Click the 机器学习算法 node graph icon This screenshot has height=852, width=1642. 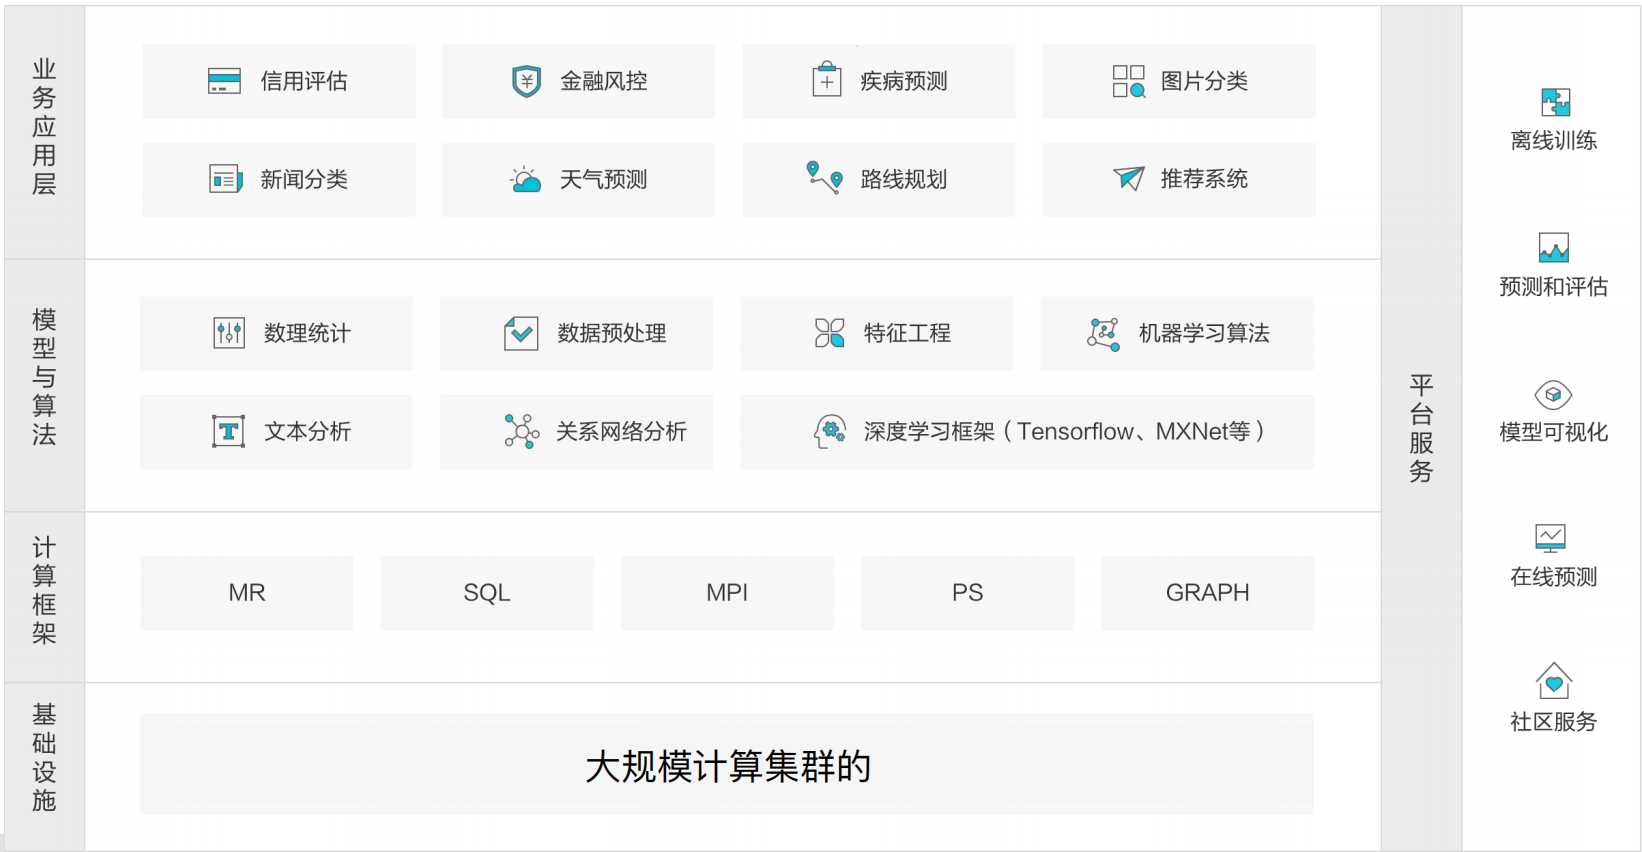[1103, 334]
